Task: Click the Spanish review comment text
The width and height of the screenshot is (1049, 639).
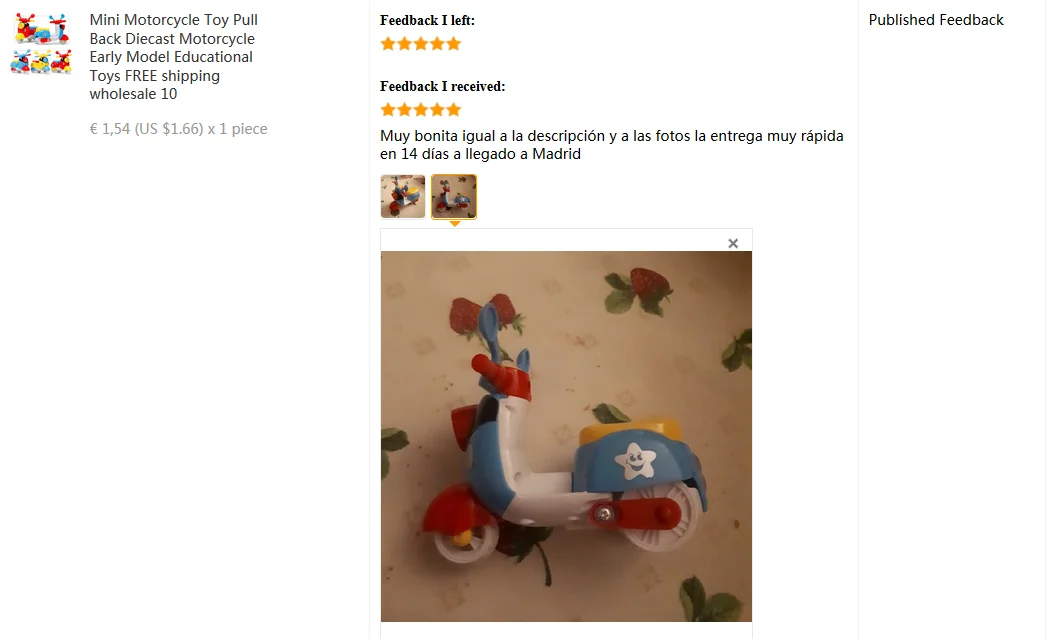Action: (x=611, y=145)
